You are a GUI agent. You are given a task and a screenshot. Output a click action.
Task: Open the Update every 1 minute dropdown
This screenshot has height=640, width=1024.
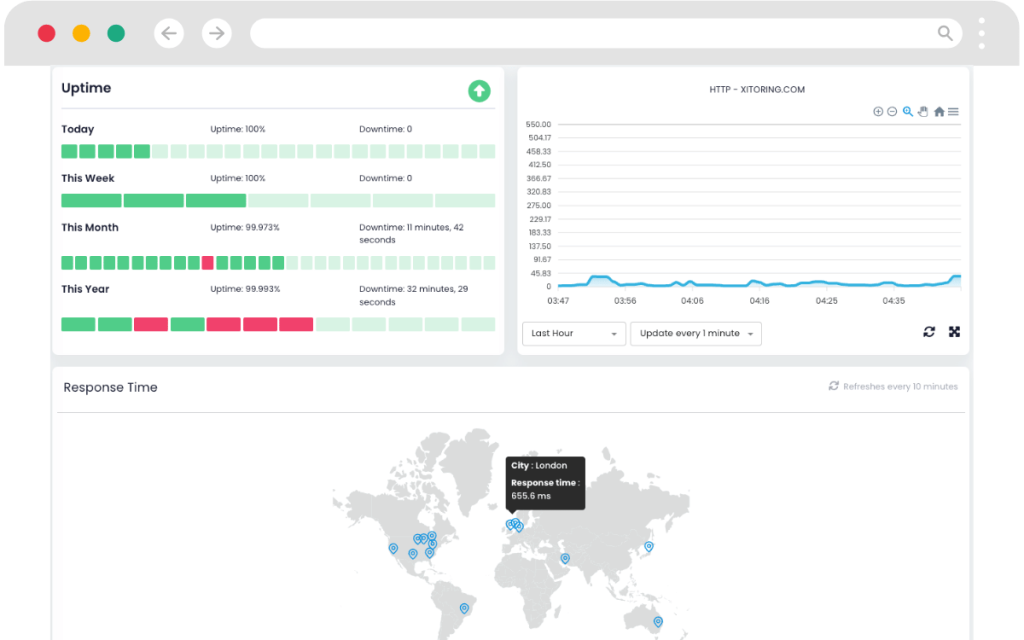695,333
